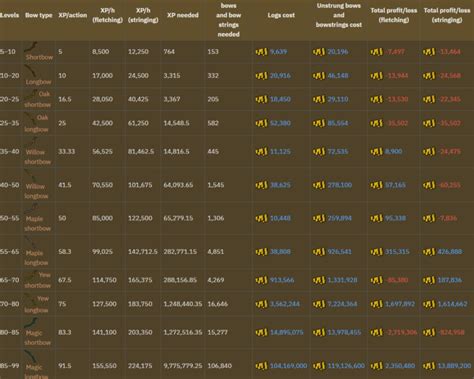Open the Oak shortbow link

[38, 99]
